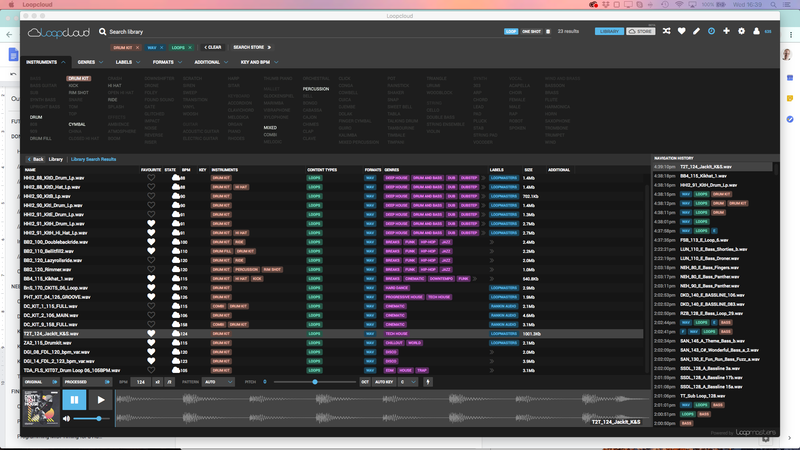Switch to the LIBRARY tab

point(609,31)
